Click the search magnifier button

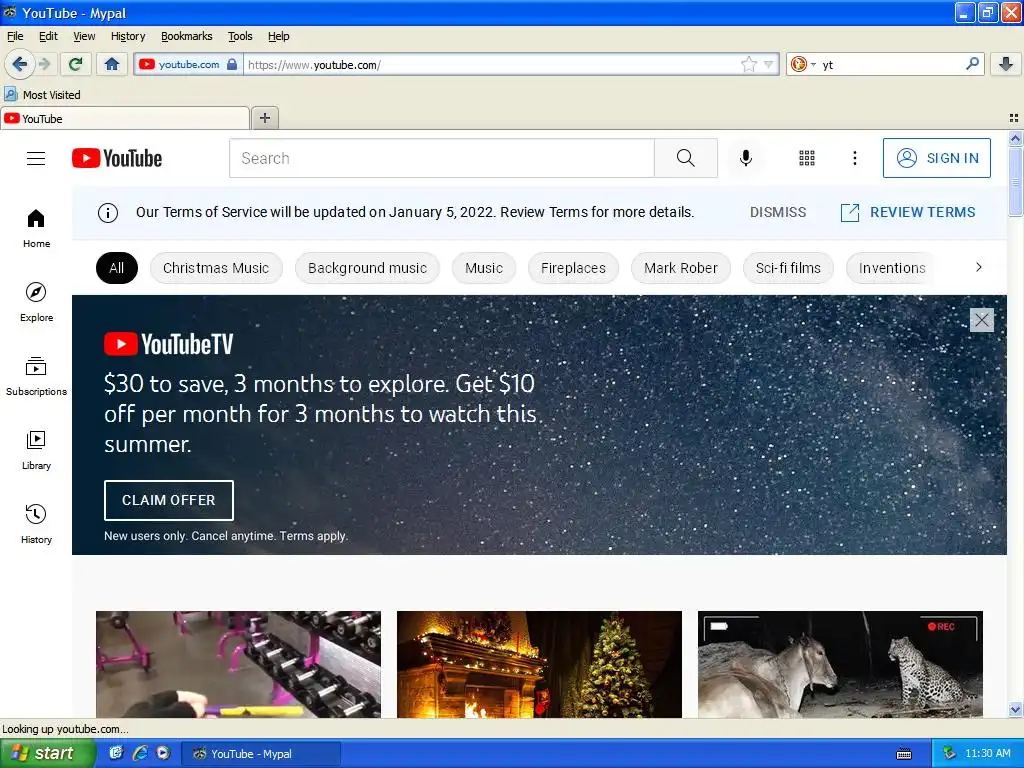[686, 158]
